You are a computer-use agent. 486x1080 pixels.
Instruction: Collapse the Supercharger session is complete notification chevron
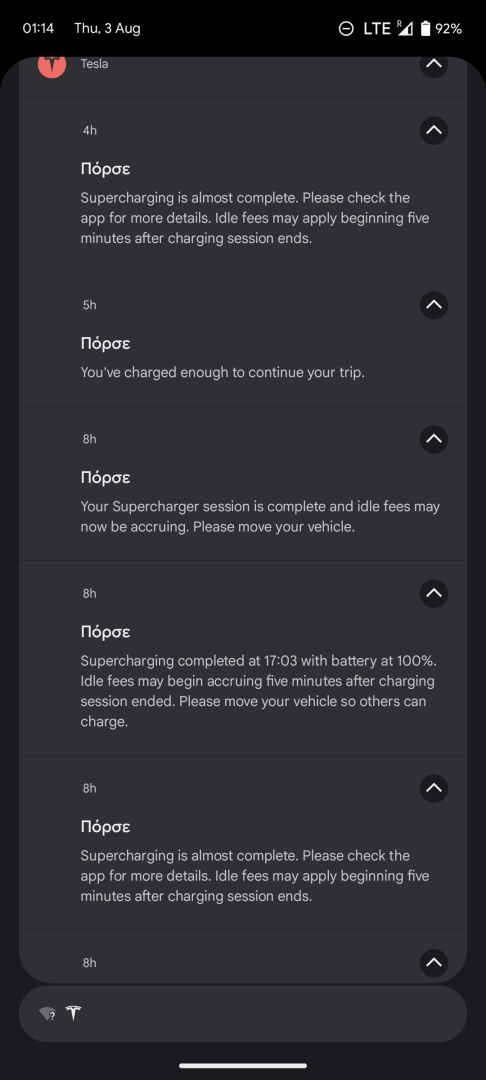coord(434,439)
